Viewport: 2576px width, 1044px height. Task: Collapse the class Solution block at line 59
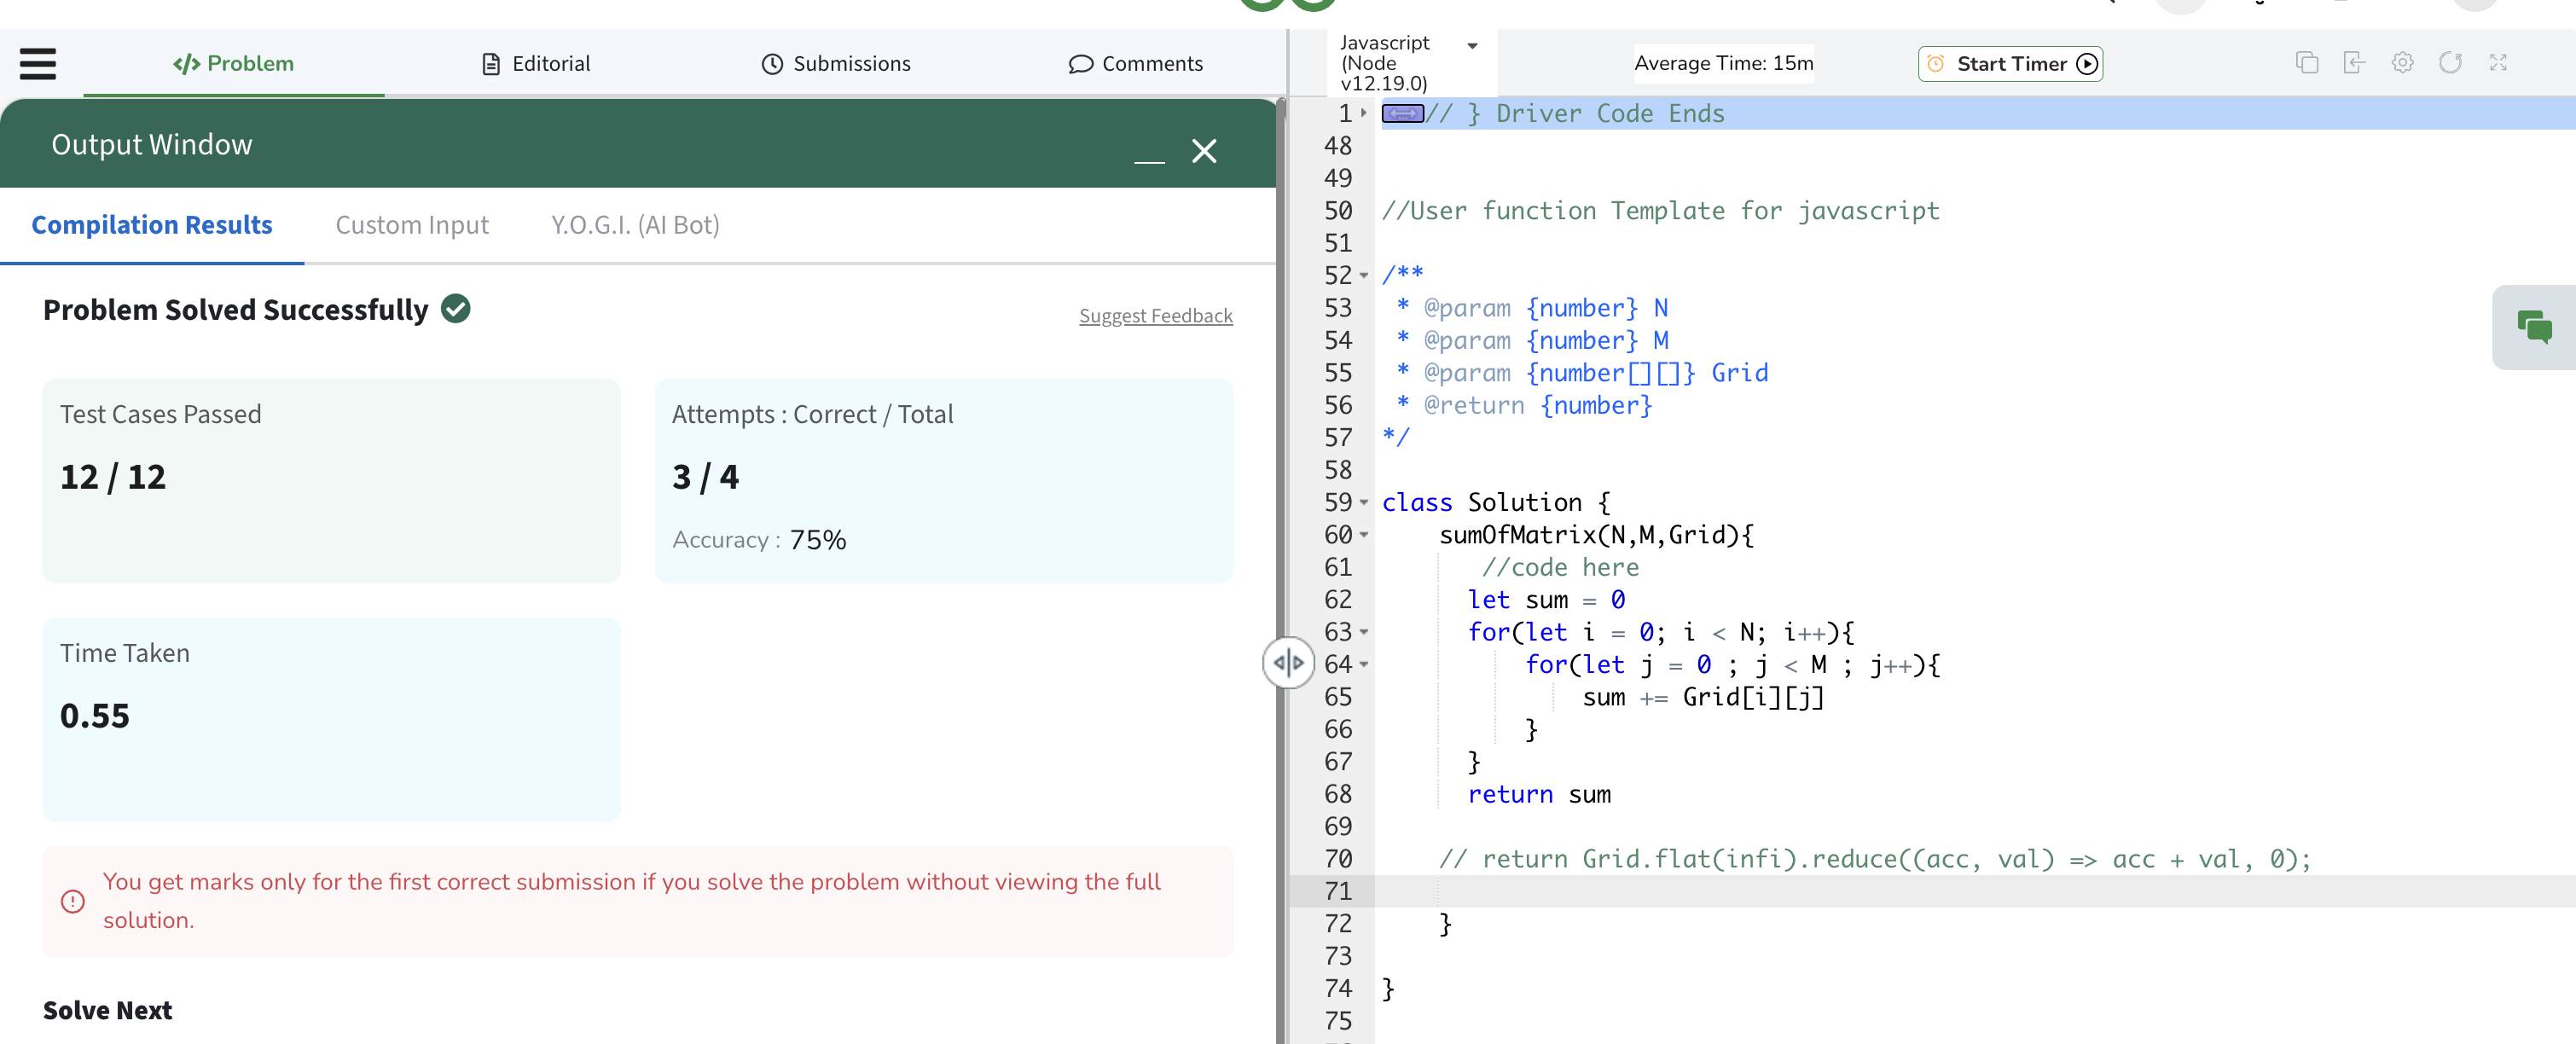click(1364, 503)
